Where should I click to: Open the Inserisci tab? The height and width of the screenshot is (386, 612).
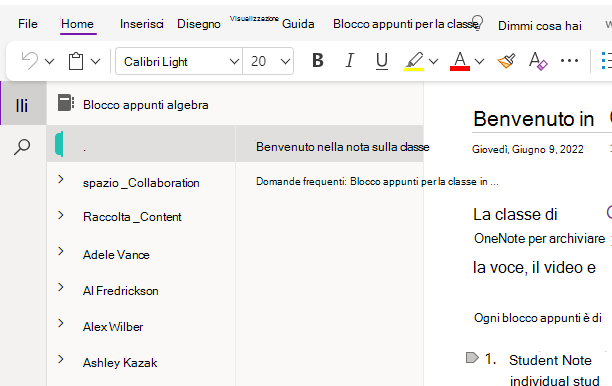pyautogui.click(x=142, y=24)
